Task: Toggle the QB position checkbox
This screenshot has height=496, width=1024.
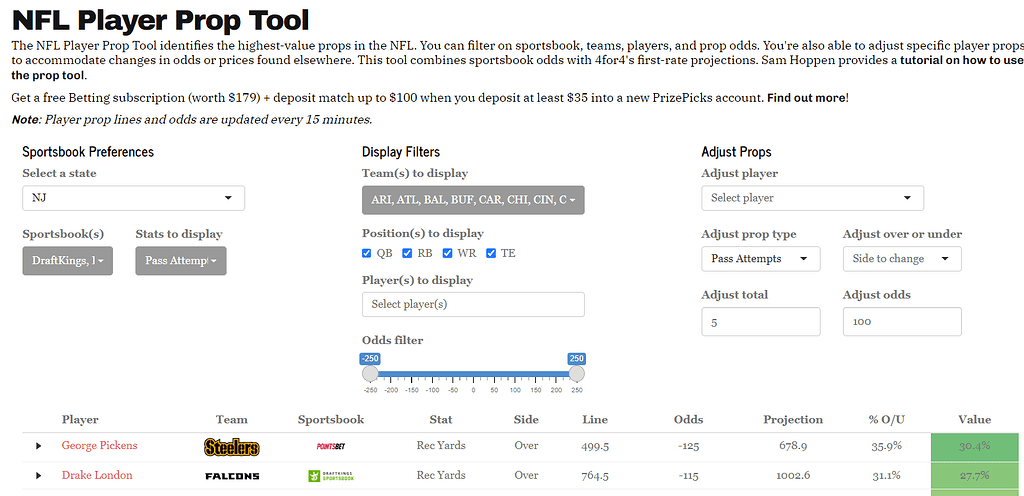Action: coord(366,253)
